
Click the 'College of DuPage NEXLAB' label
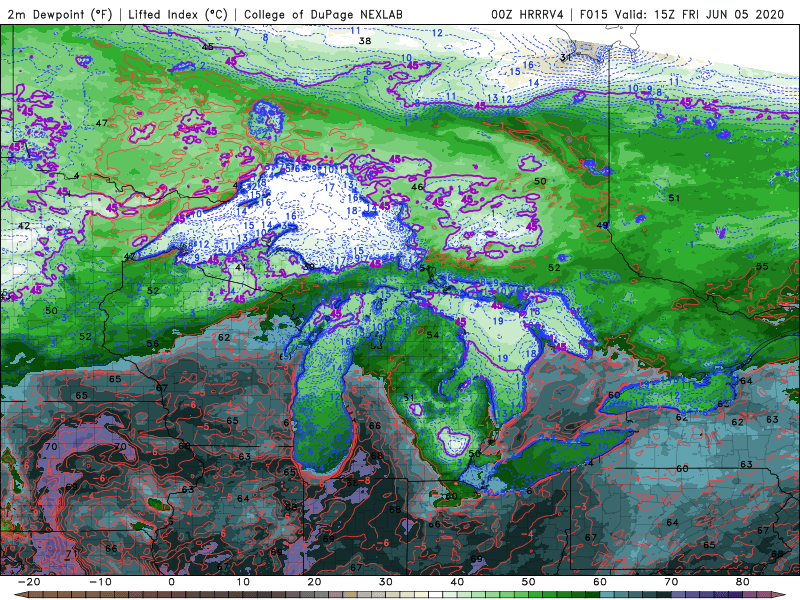point(323,14)
